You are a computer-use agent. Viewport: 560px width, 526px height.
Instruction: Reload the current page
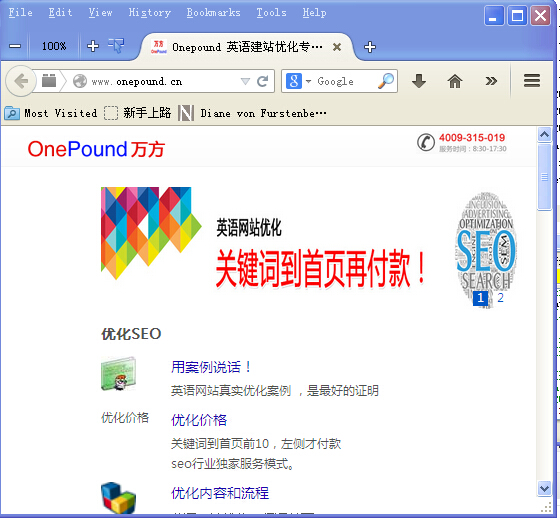tap(262, 81)
